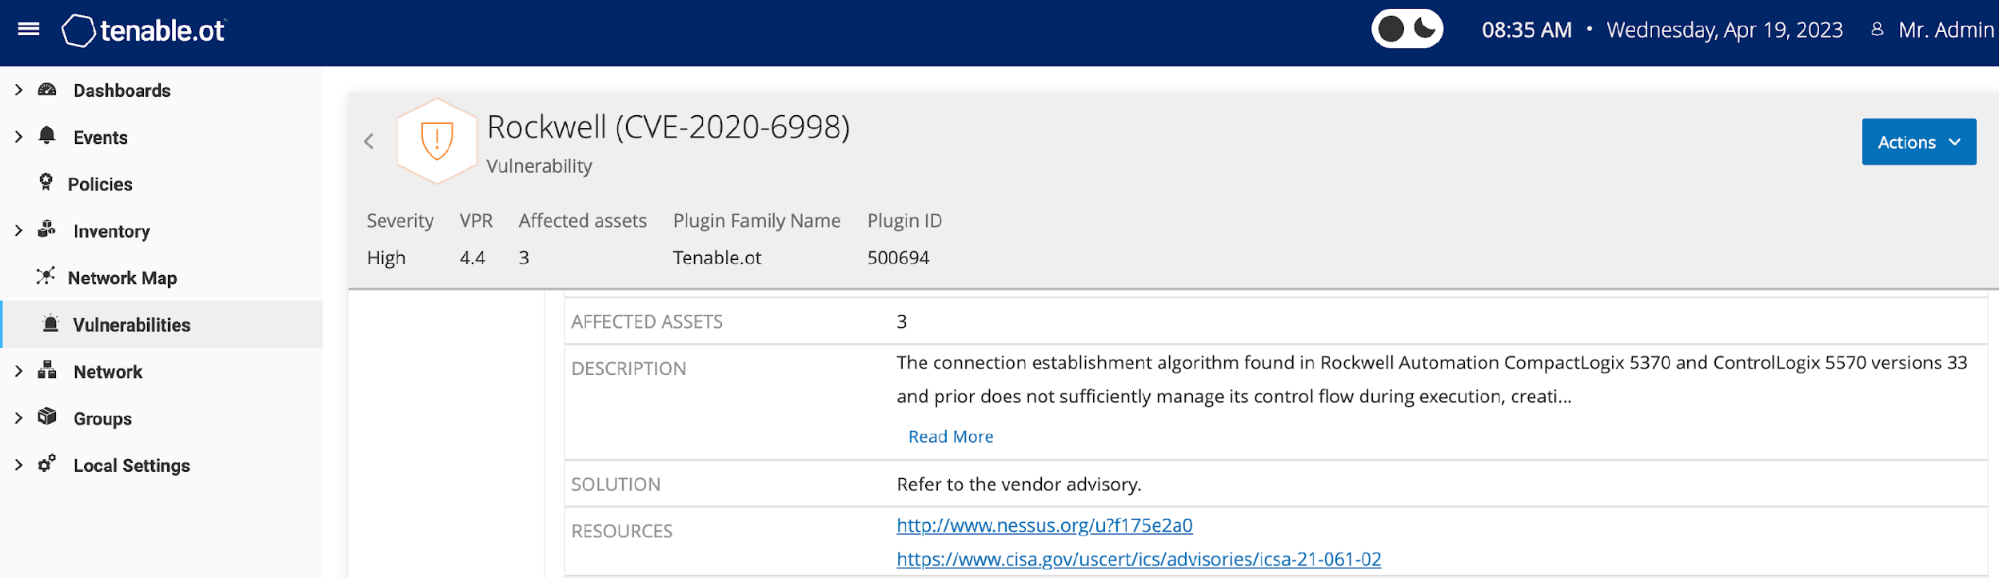Open Local Settings in the sidebar

coord(131,466)
